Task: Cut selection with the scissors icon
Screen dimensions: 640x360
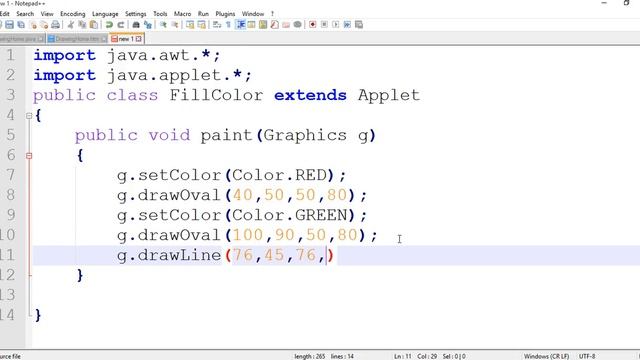Action: pyautogui.click(x=70, y=25)
